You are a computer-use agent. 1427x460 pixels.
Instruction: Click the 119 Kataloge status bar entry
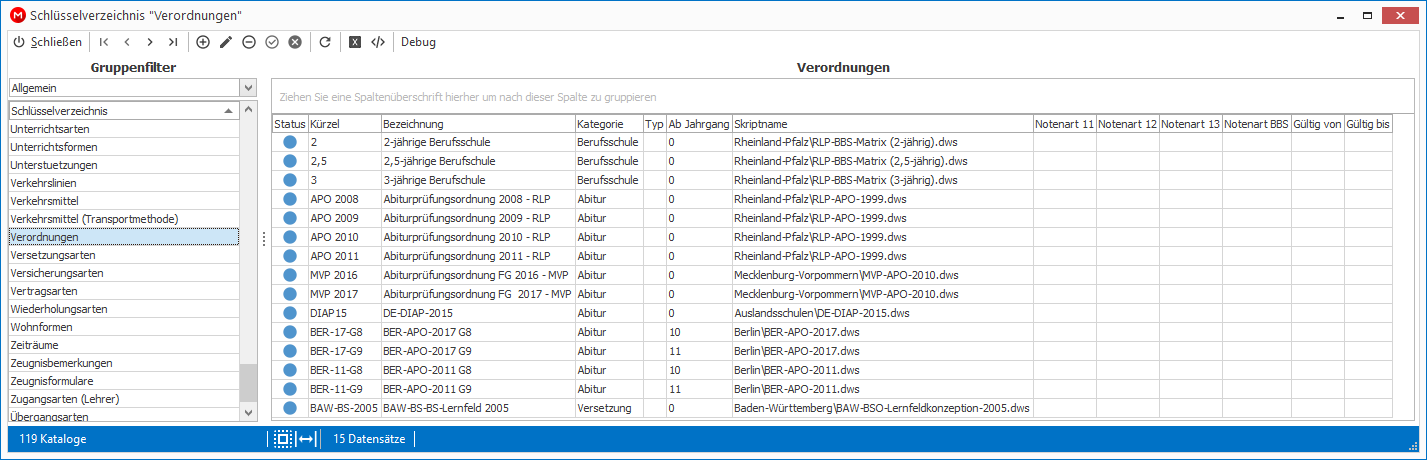pos(53,439)
